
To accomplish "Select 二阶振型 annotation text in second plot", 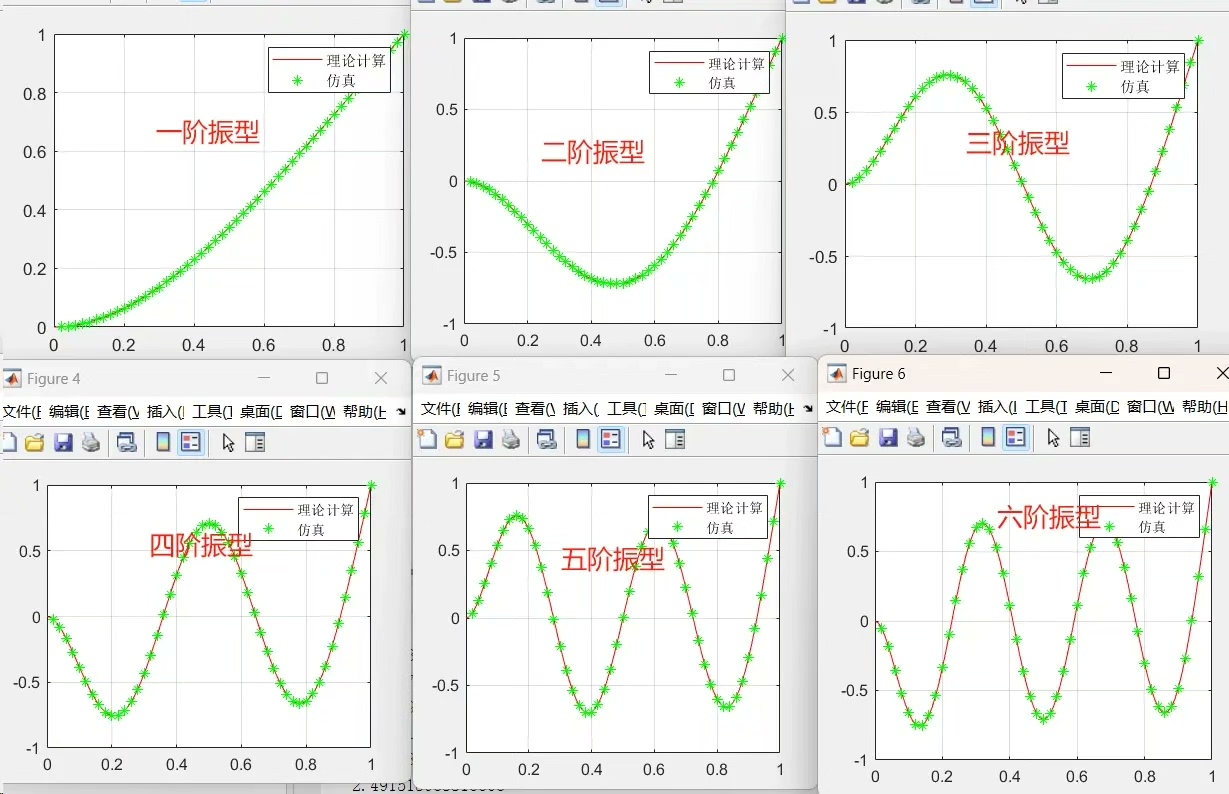I will [x=593, y=152].
